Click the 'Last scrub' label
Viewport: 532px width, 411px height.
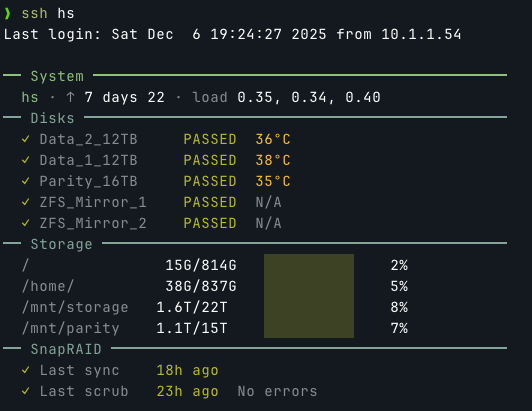click(84, 392)
